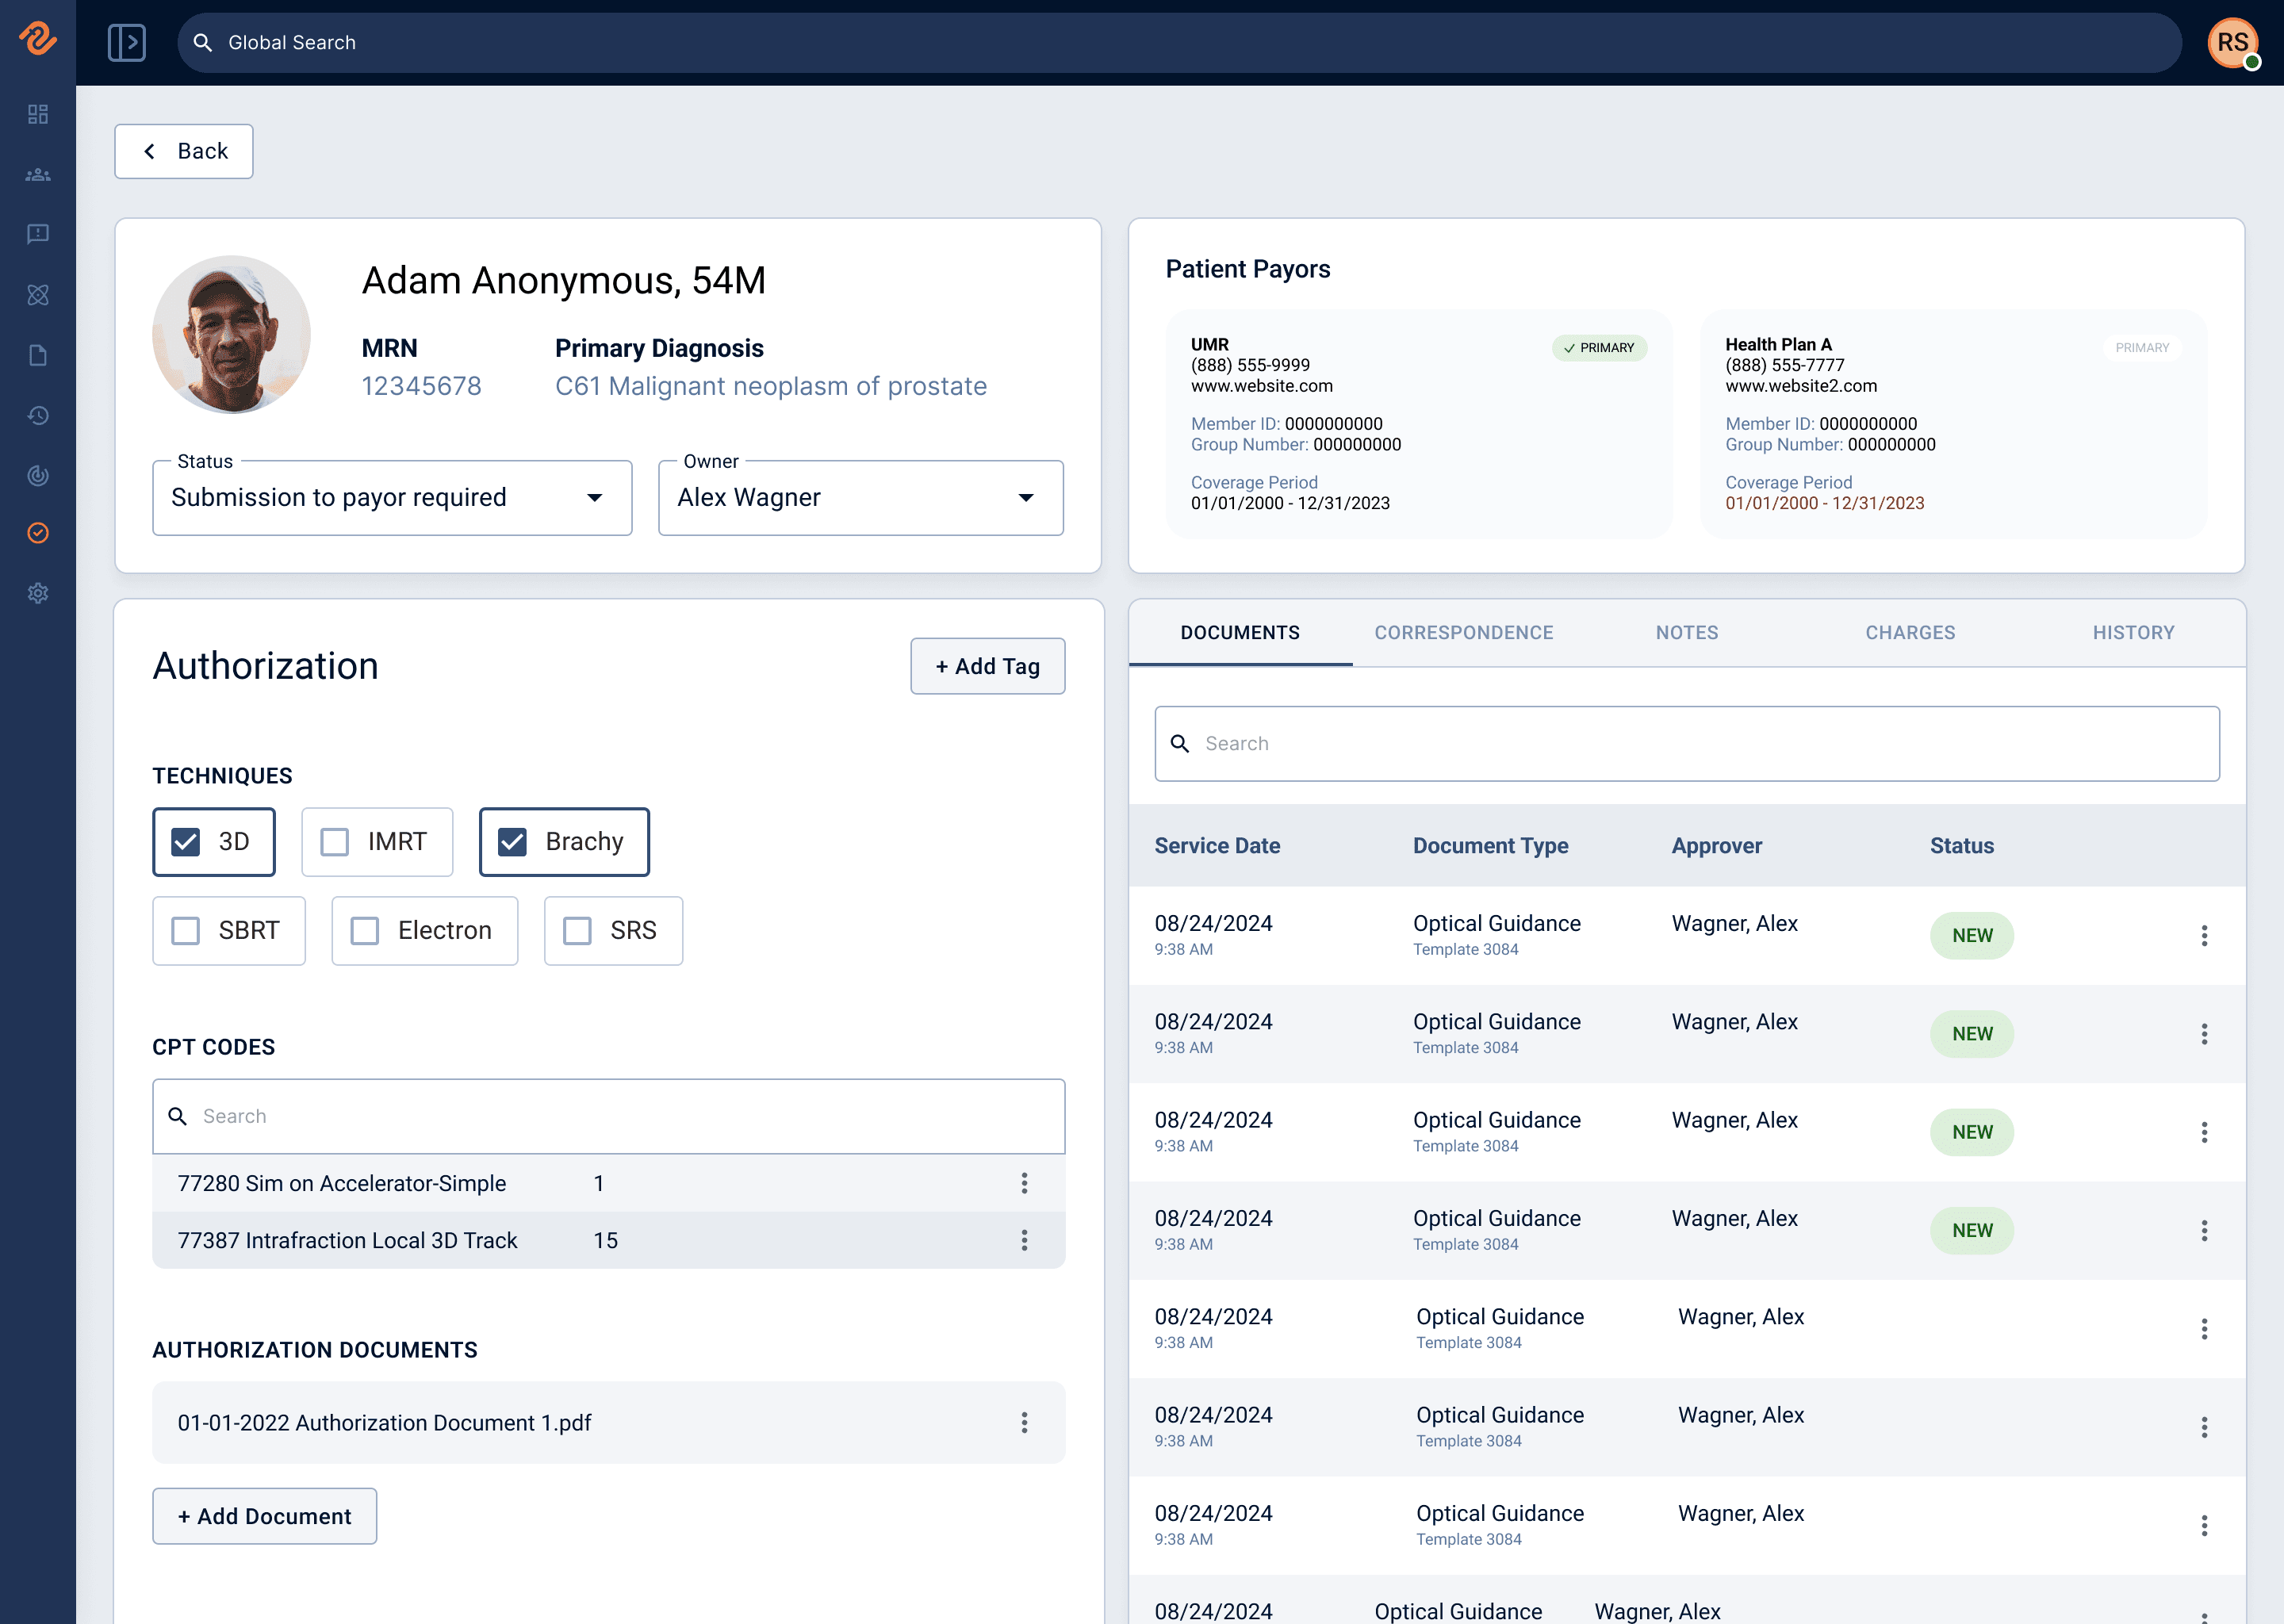The width and height of the screenshot is (2284, 1624).
Task: Uncheck the Brachy technique checkbox
Action: click(x=512, y=842)
